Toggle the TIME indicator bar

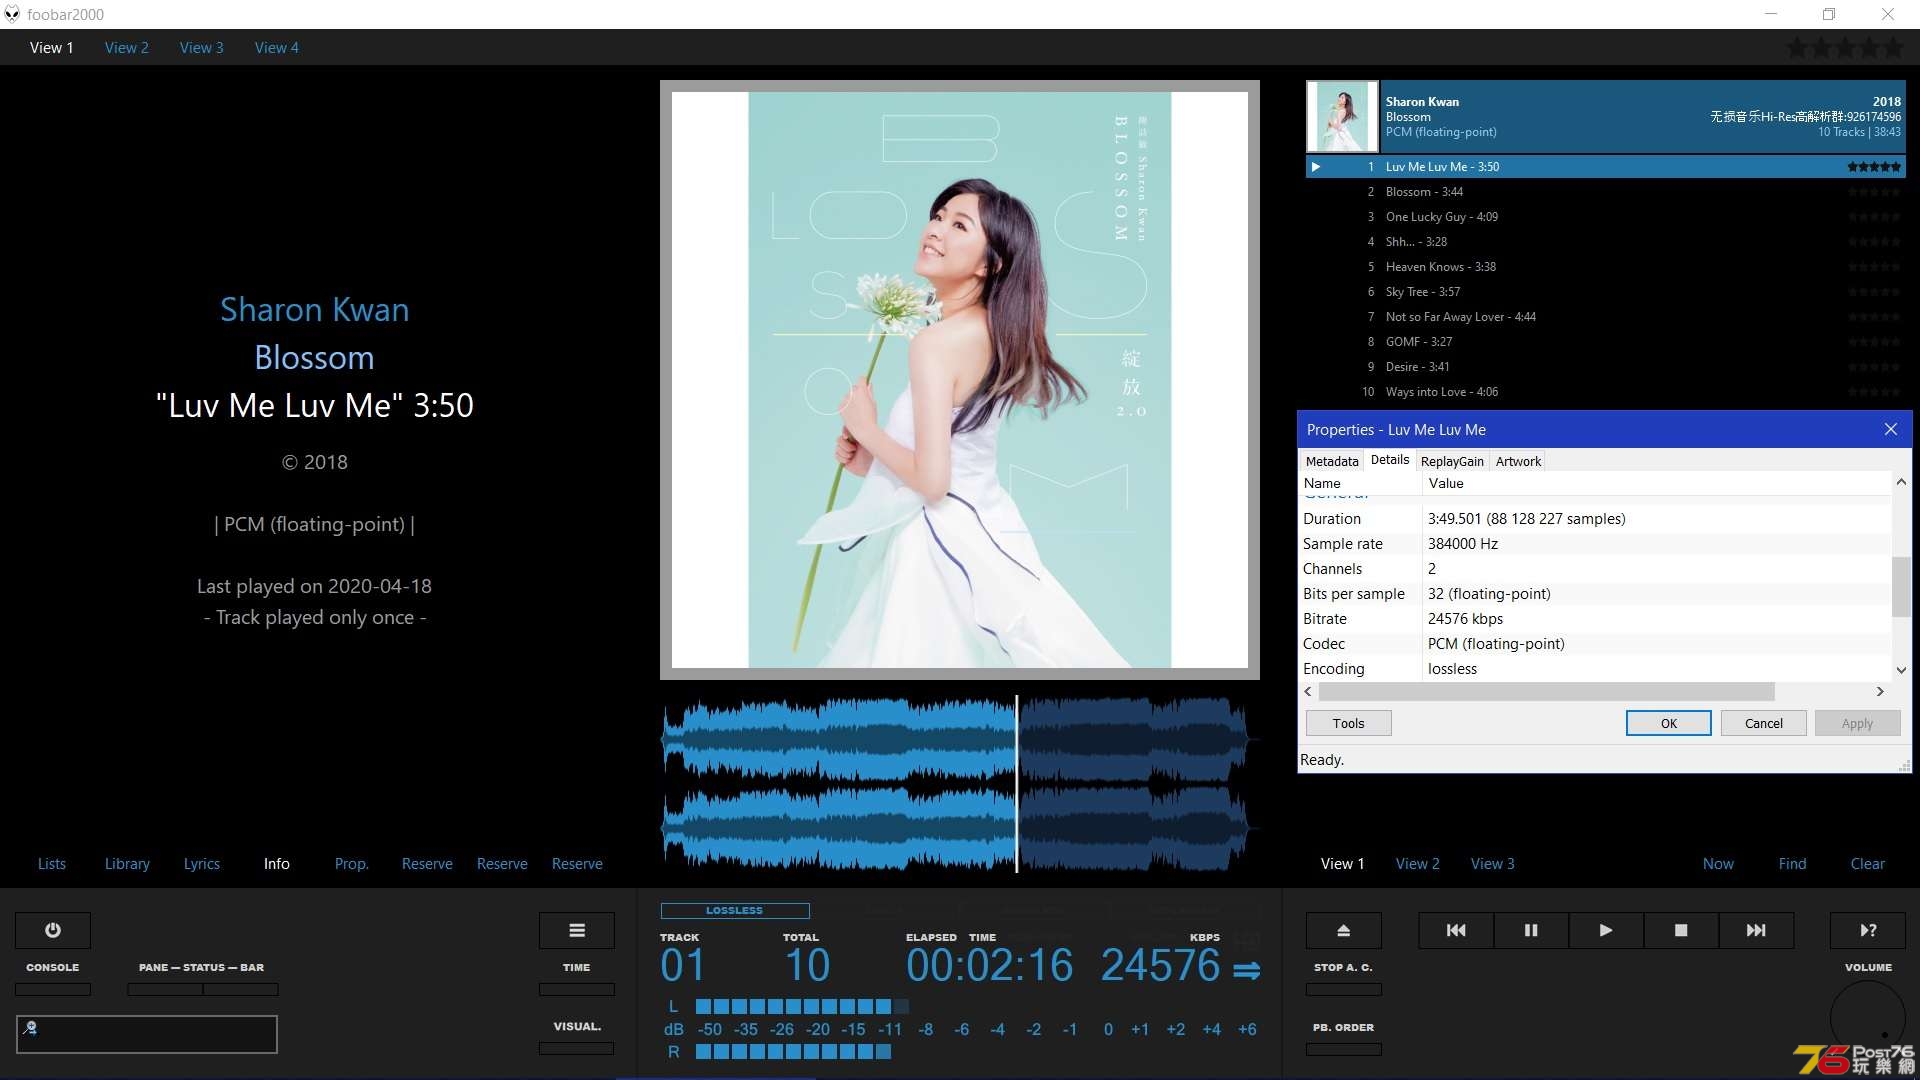click(577, 989)
